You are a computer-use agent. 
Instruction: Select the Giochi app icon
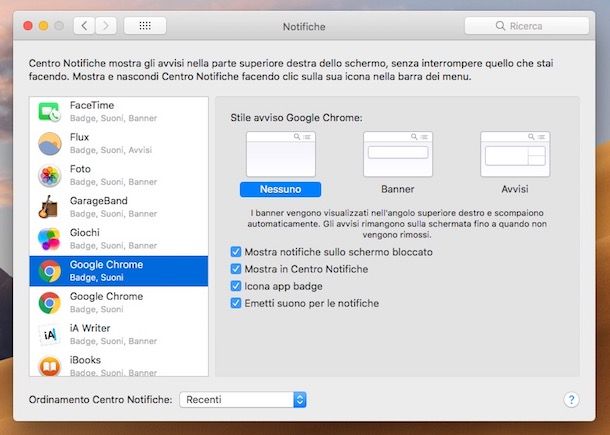pyautogui.click(x=49, y=239)
